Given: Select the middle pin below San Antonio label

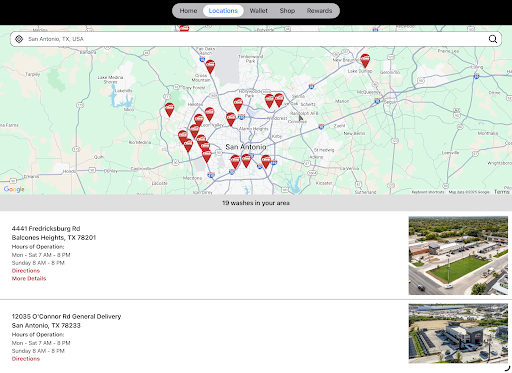Looking at the screenshot, I should tap(246, 161).
